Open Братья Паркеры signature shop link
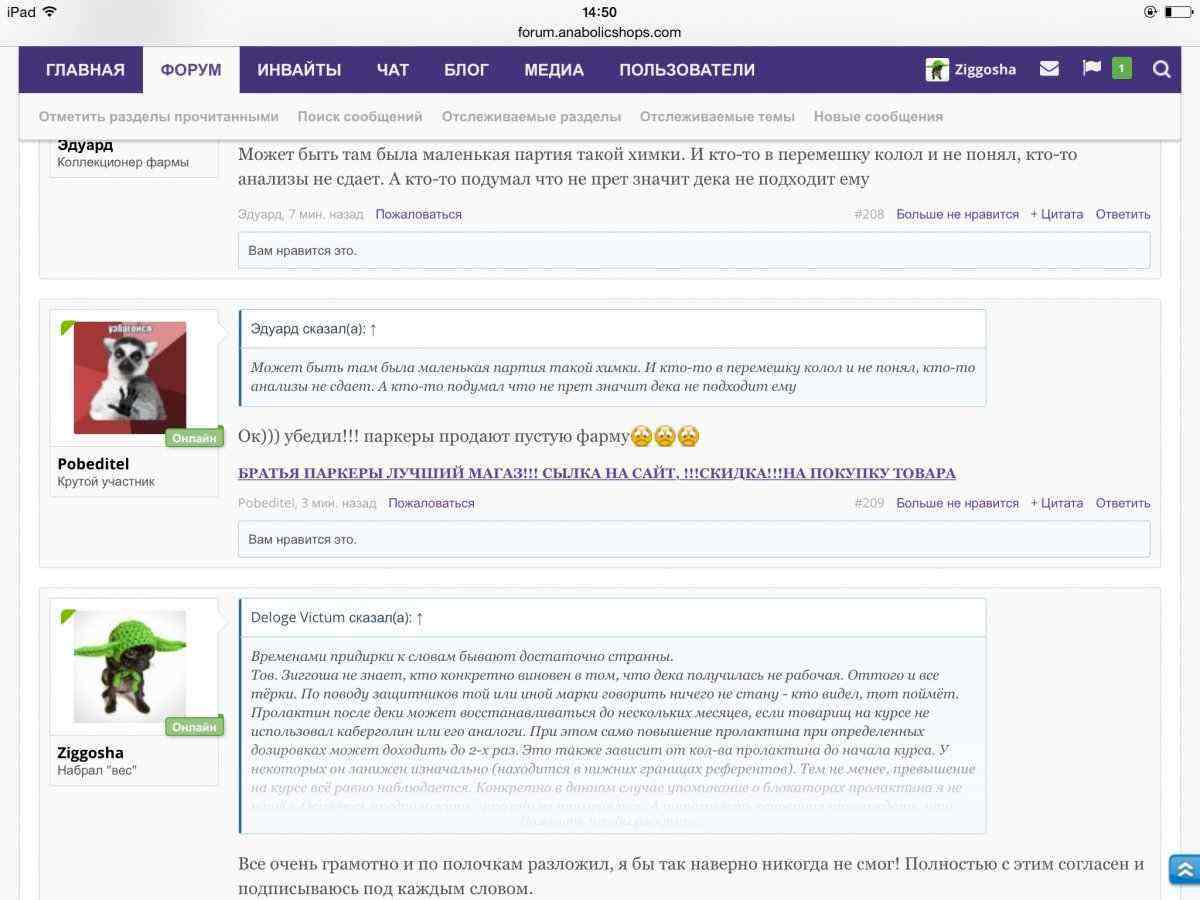The image size is (1200, 900). coord(596,473)
